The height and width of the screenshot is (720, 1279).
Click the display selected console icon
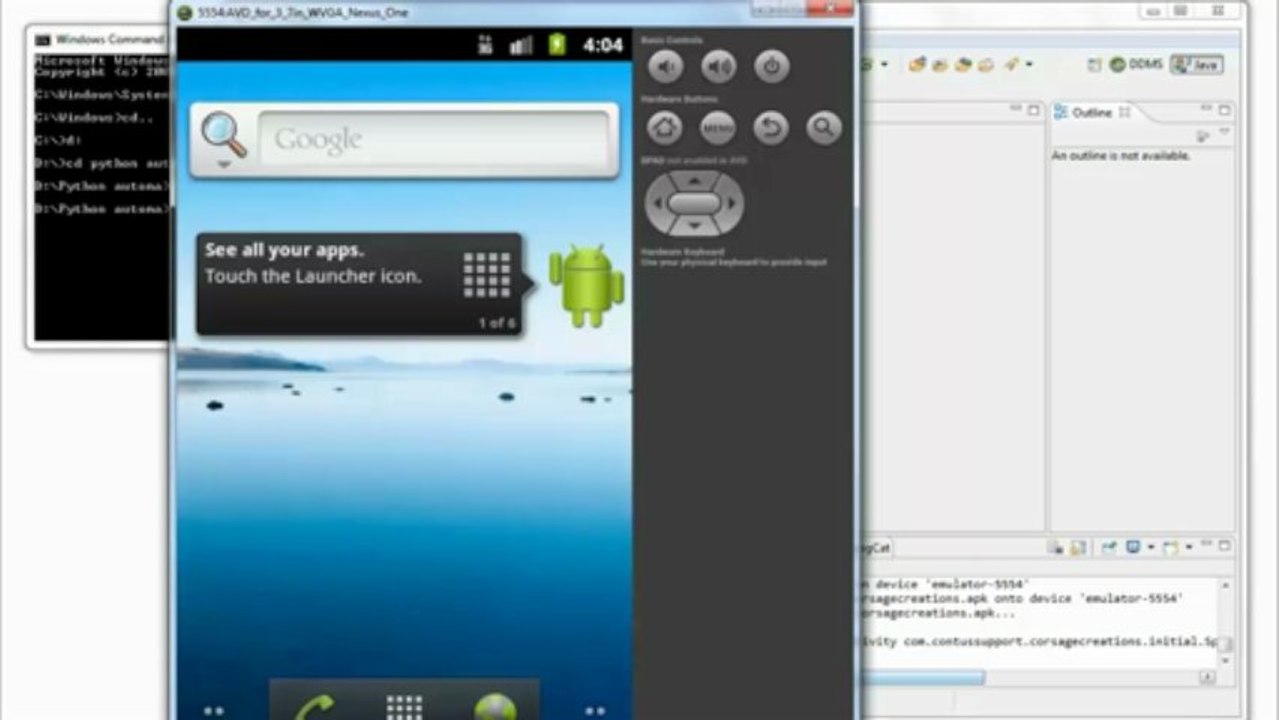point(1134,548)
